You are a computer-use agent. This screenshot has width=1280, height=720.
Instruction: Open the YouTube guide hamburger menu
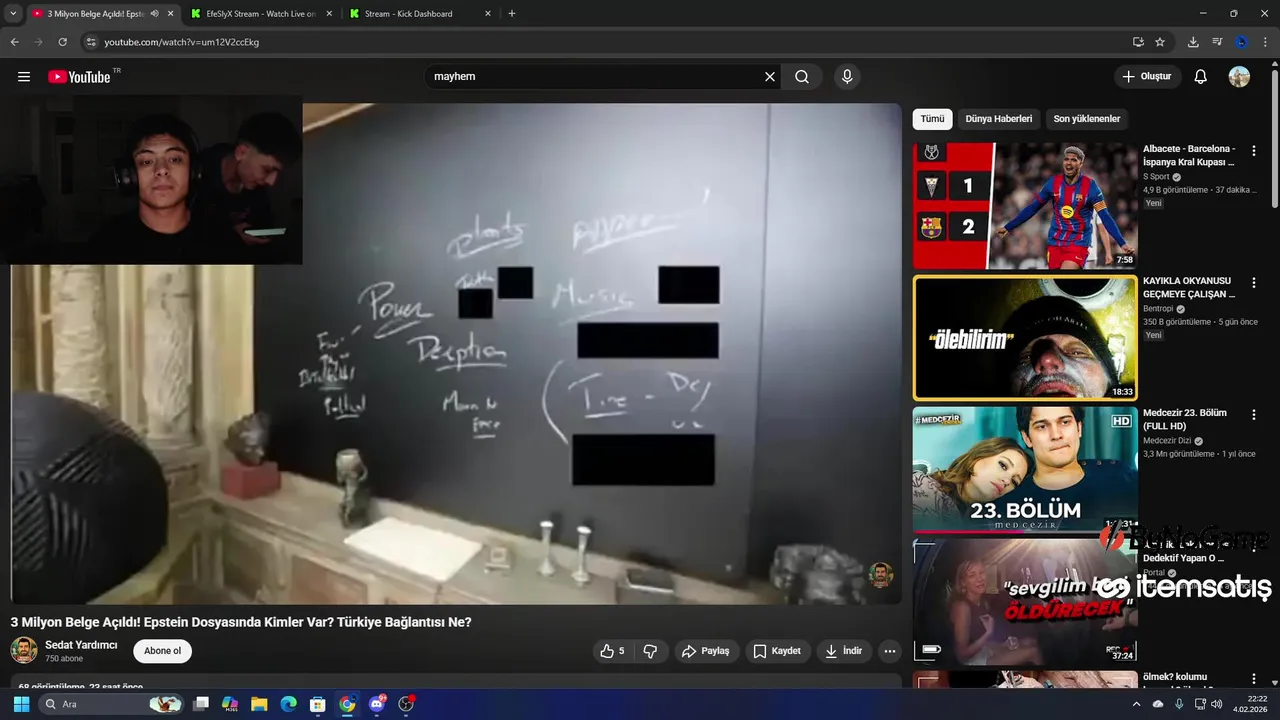pyautogui.click(x=24, y=77)
